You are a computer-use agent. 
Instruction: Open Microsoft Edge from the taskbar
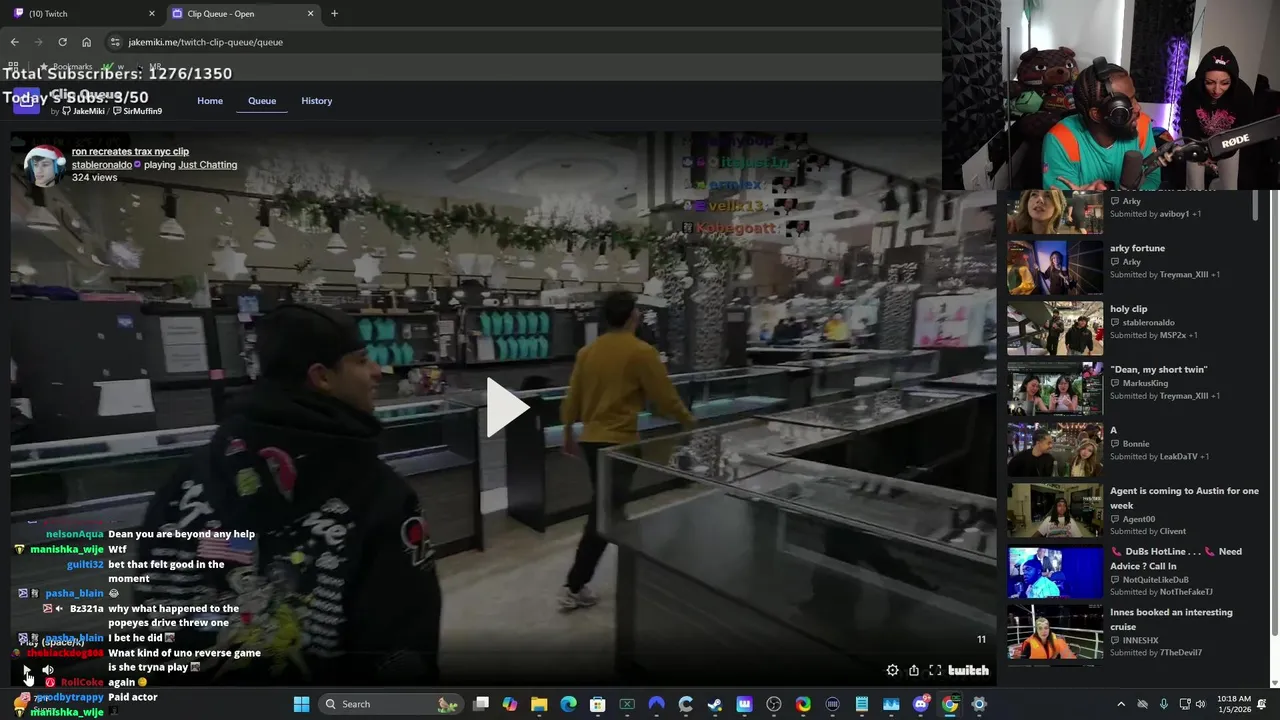[x=568, y=704]
